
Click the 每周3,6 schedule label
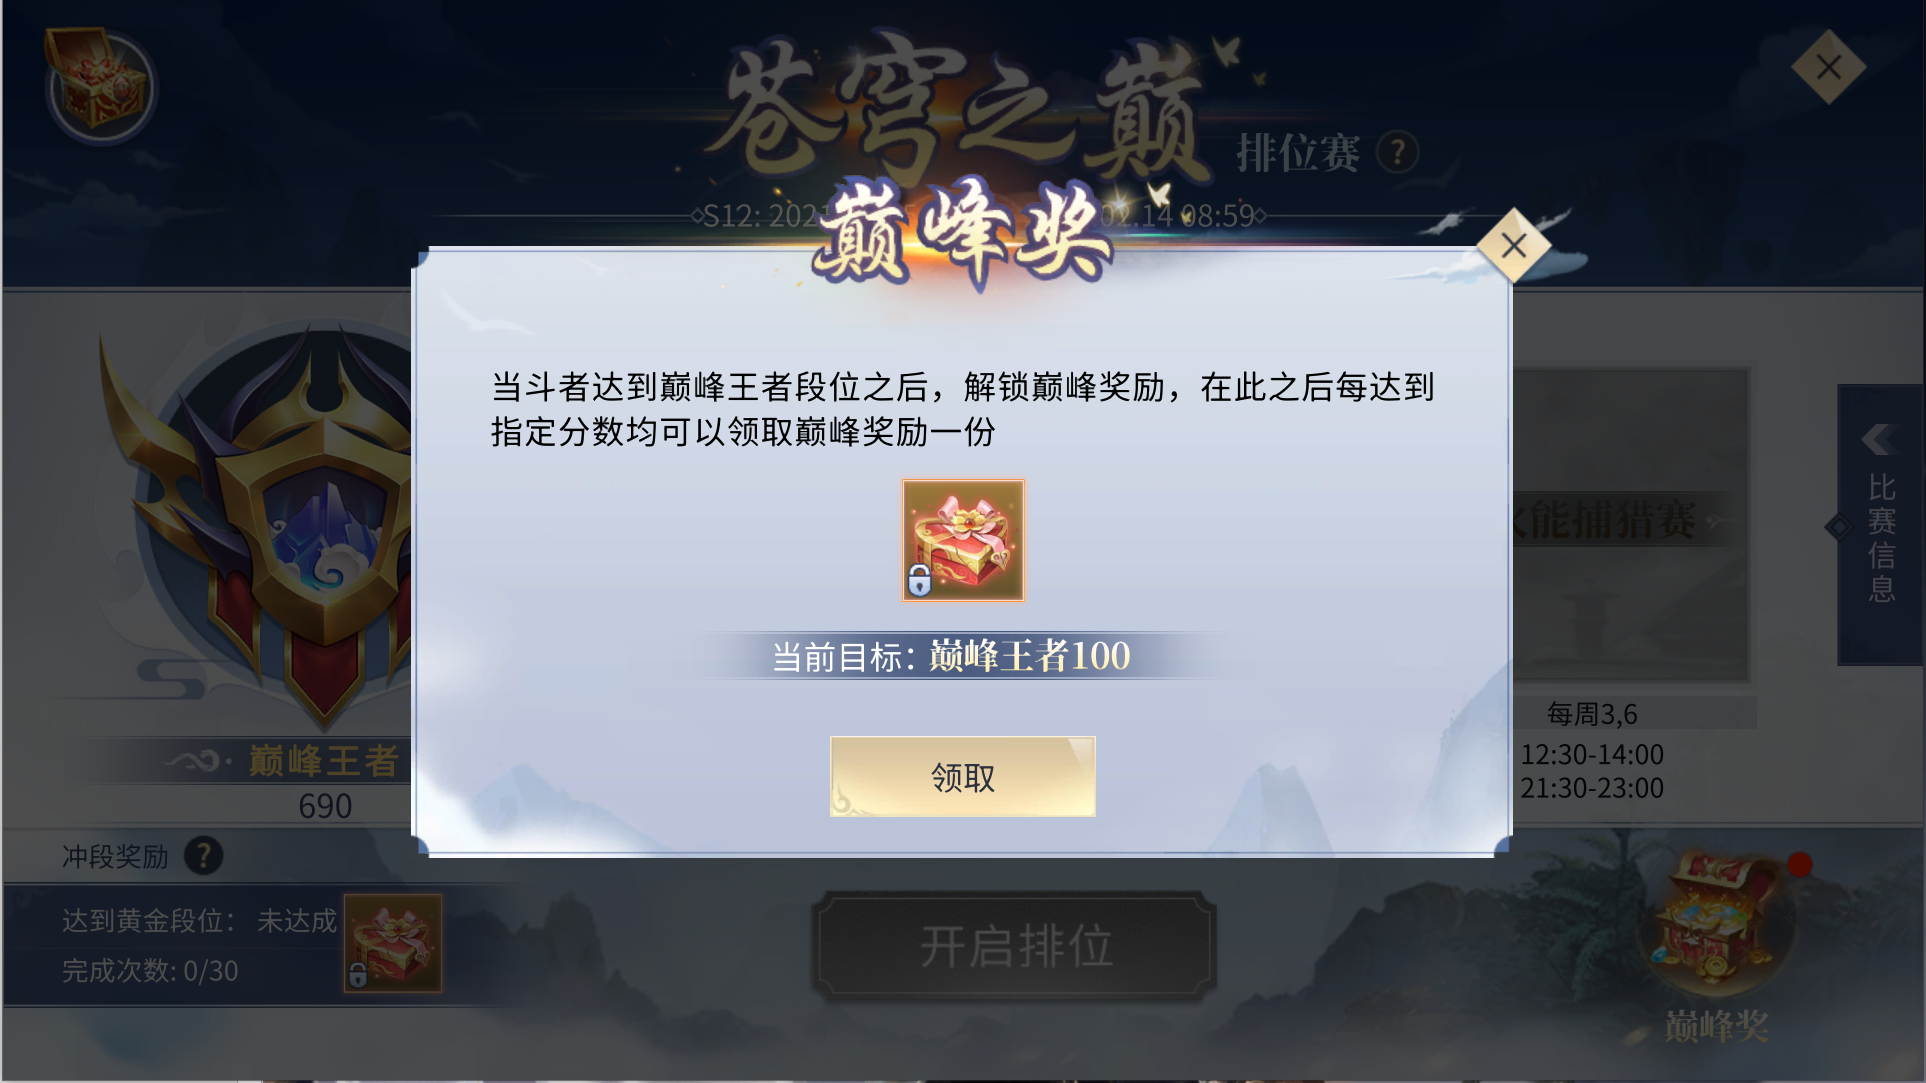point(1592,714)
